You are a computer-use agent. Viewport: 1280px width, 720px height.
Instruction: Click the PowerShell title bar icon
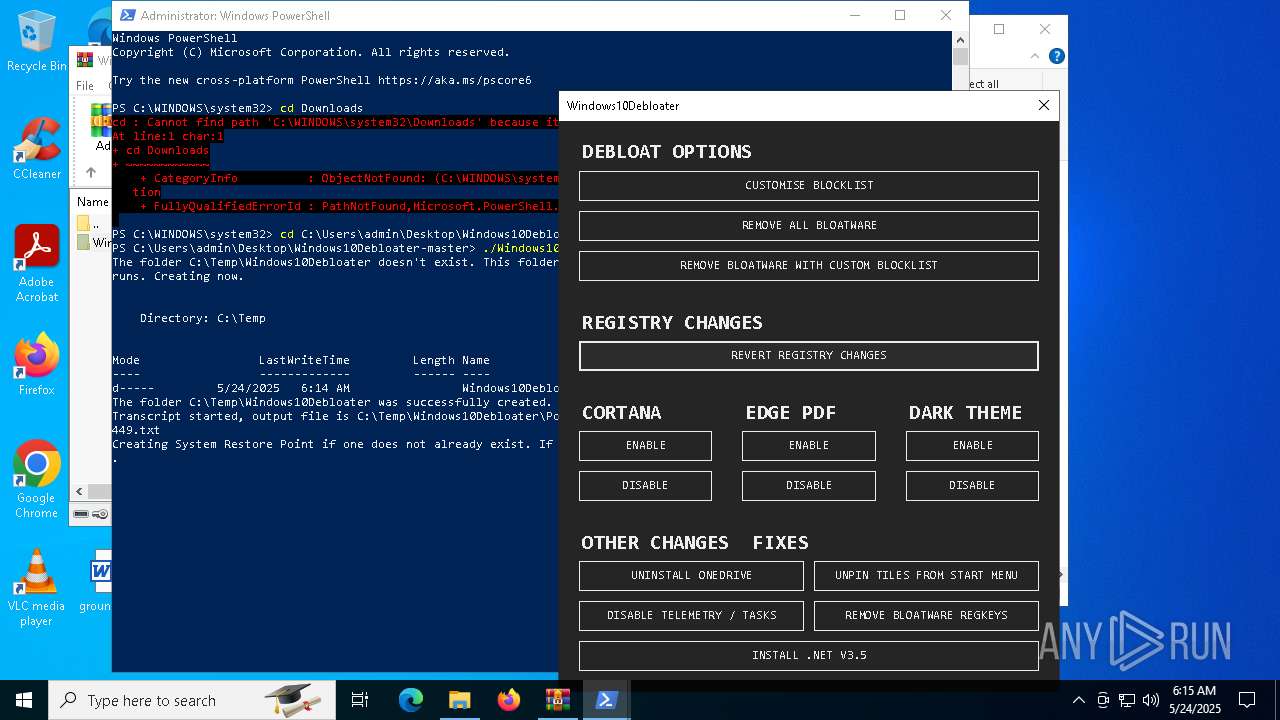(126, 15)
